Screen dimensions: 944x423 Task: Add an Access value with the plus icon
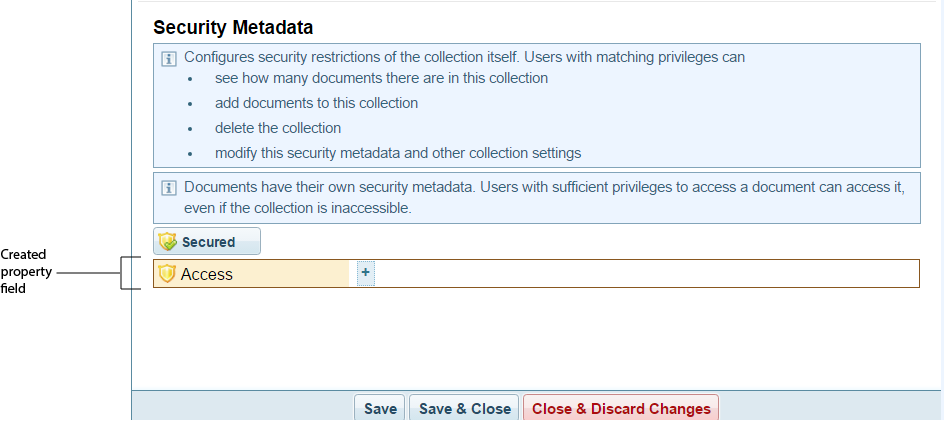[365, 272]
